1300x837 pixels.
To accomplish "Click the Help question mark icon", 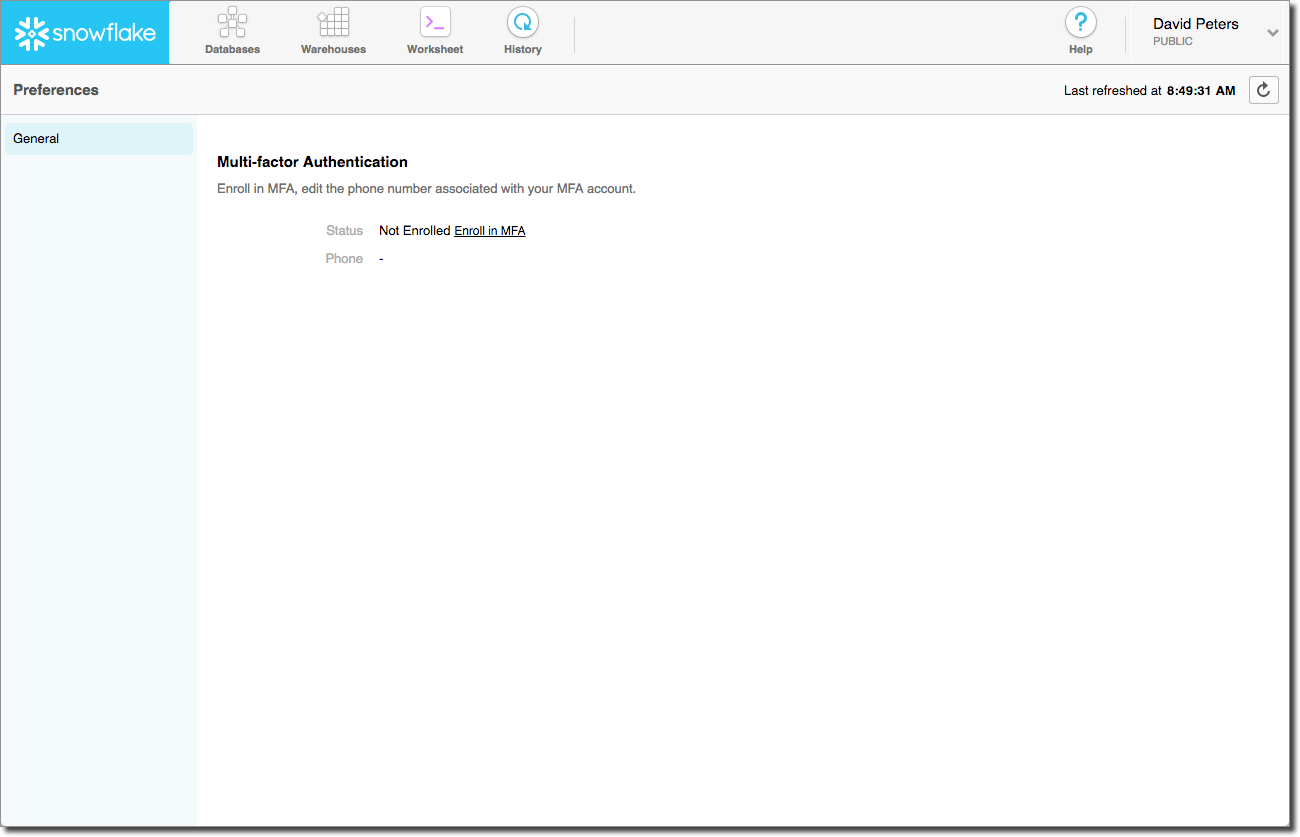I will (1080, 22).
